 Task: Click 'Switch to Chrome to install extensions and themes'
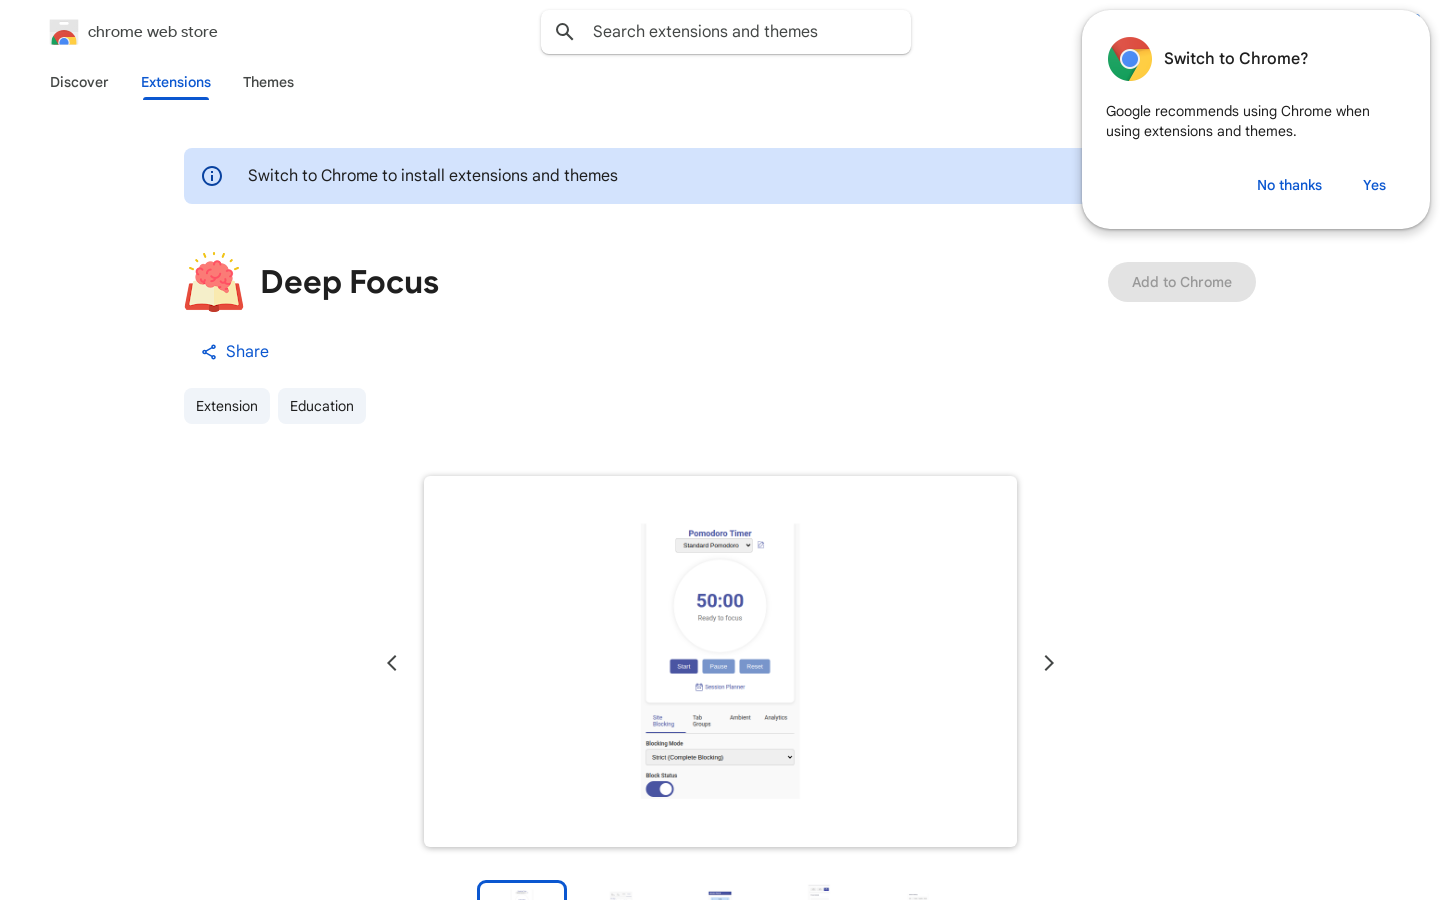[x=433, y=176]
